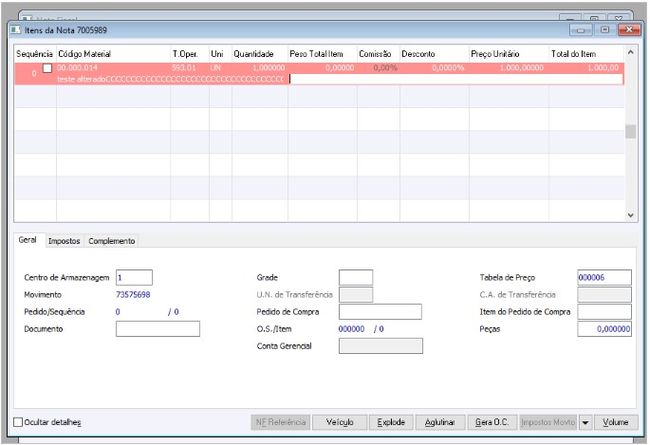Click the grid vertical scrollbar thumb
Viewport: 650px width, 445px height.
click(x=631, y=131)
